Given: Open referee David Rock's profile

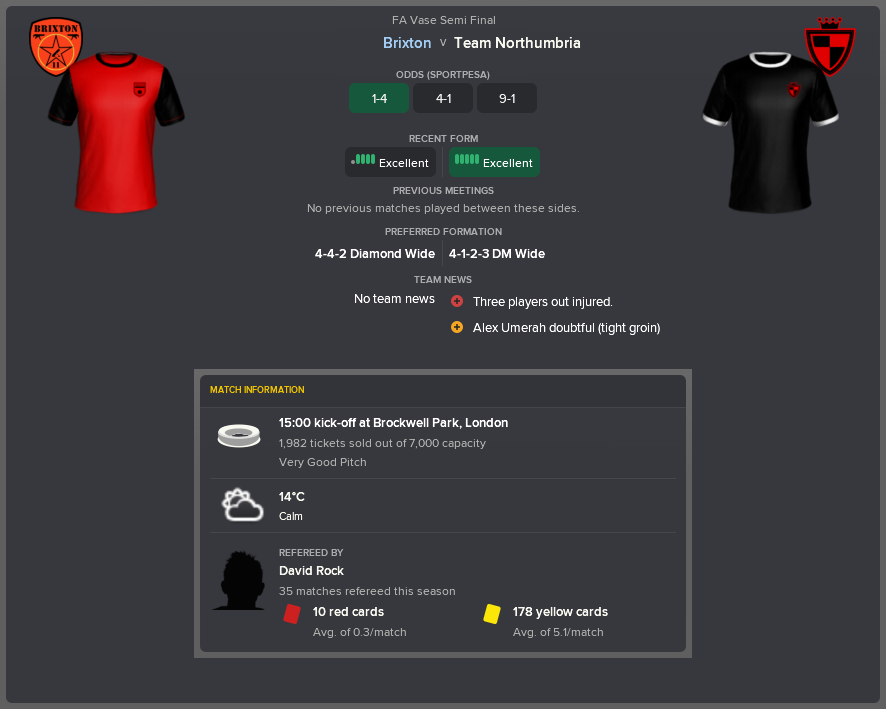Looking at the screenshot, I should click(311, 571).
